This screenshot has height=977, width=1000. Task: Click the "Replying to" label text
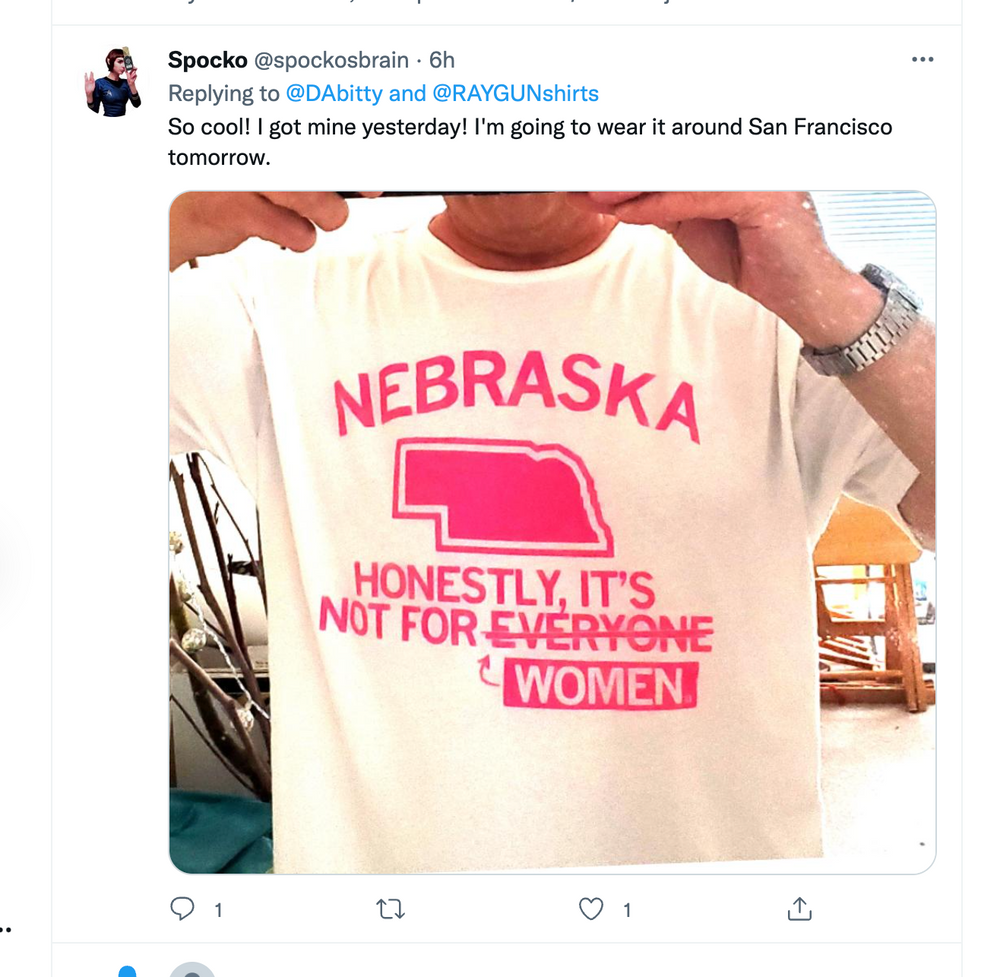pyautogui.click(x=224, y=94)
